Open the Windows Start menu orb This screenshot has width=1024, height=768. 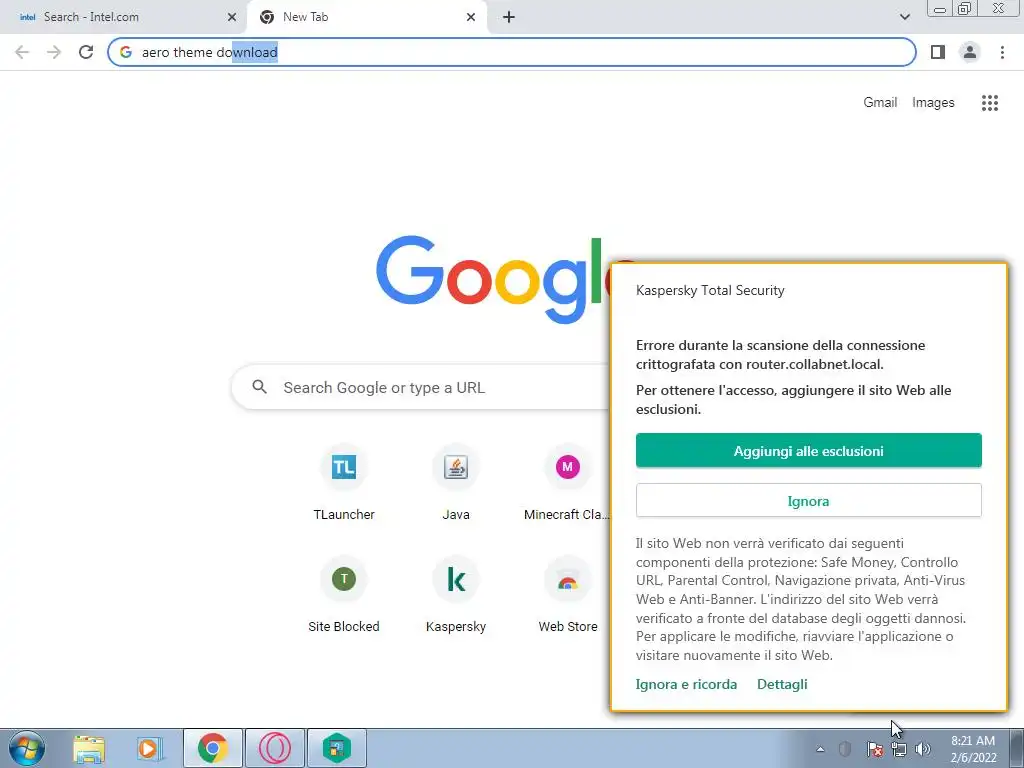pos(27,748)
